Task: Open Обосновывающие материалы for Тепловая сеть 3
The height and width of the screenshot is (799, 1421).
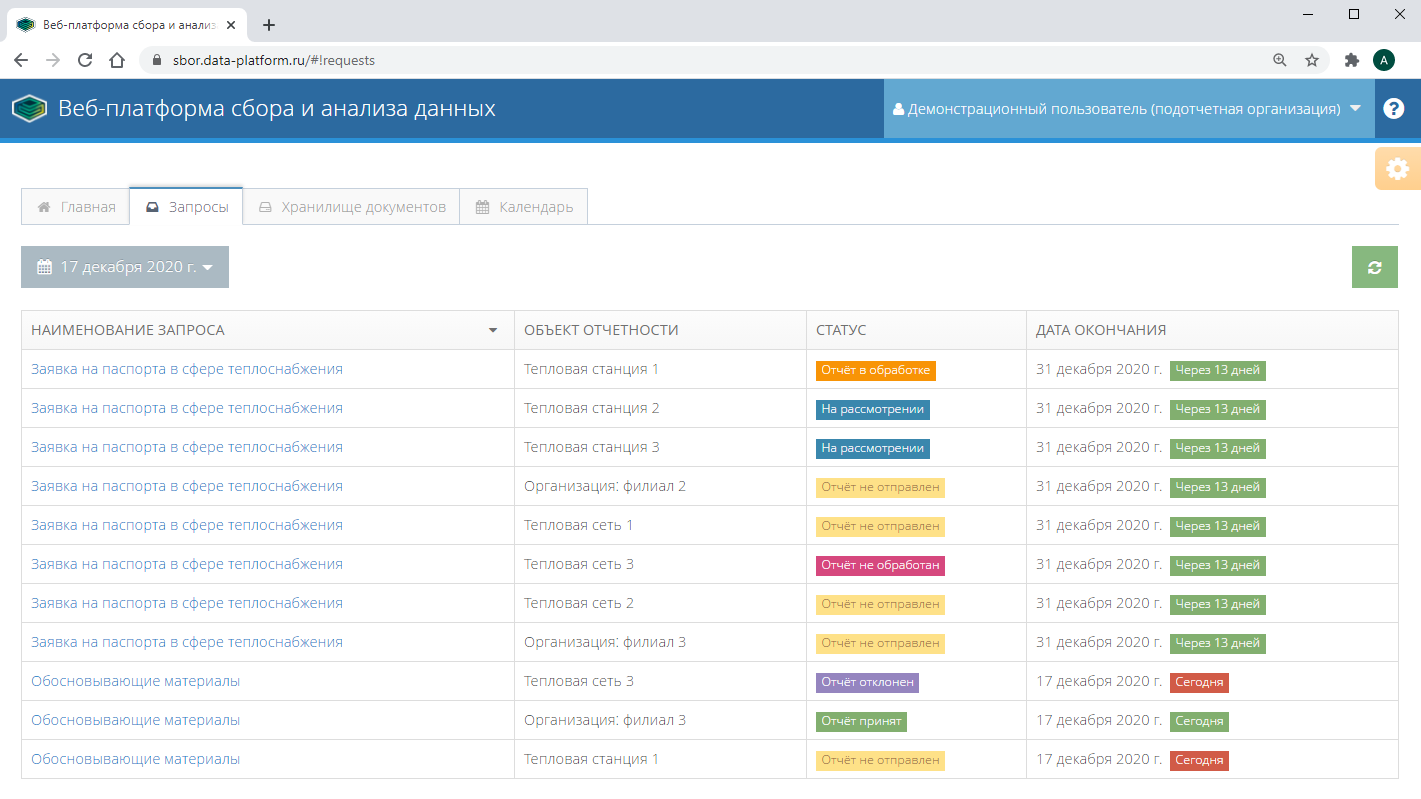Action: tap(135, 681)
